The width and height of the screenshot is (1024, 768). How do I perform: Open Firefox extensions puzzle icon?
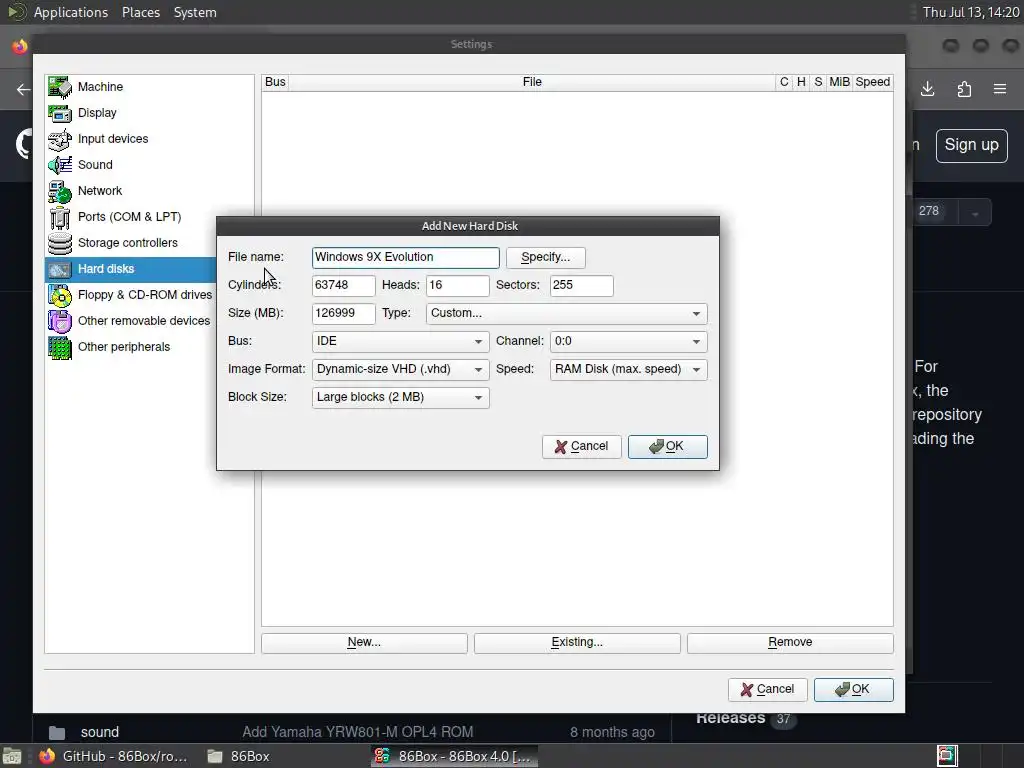click(x=964, y=89)
